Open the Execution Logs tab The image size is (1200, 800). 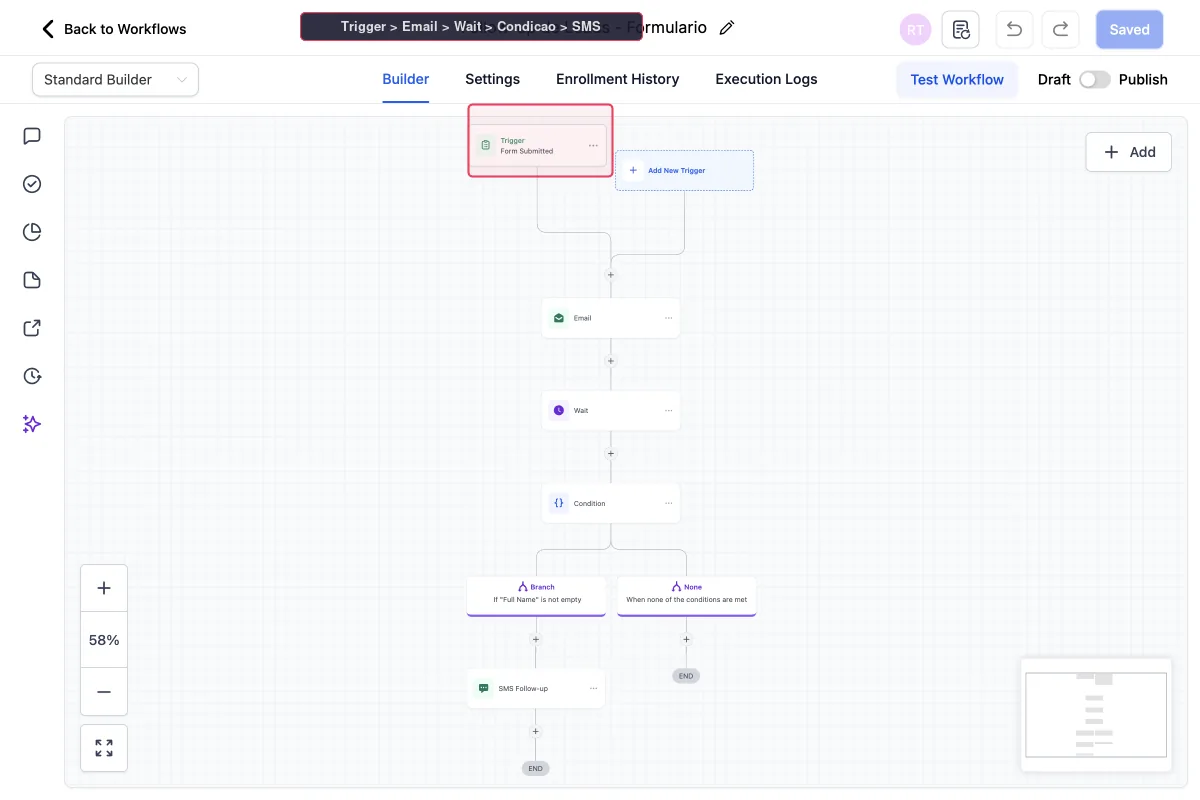tap(765, 79)
